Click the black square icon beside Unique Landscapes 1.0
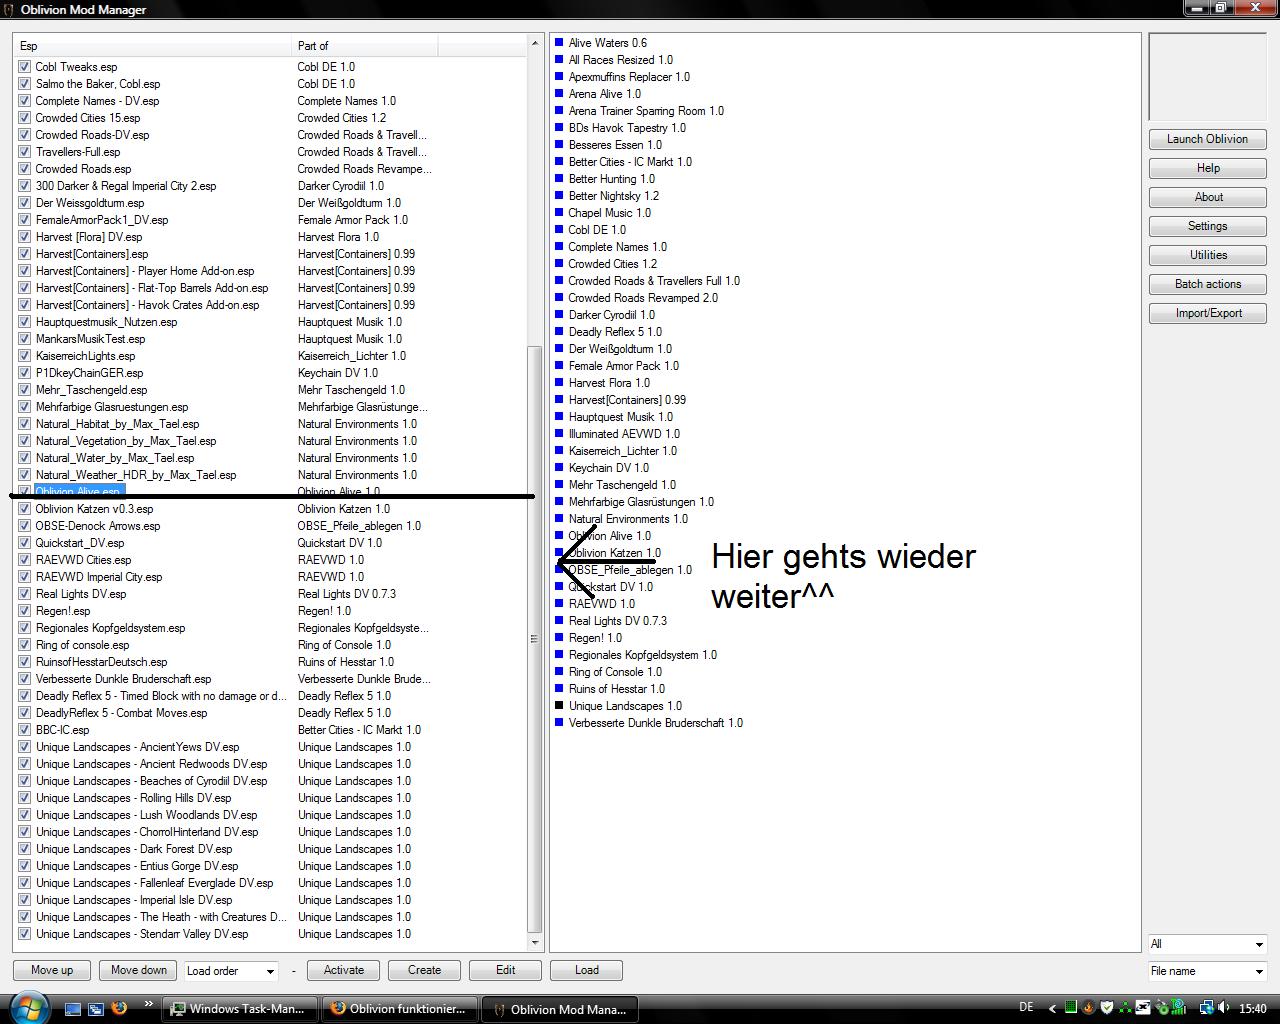The width and height of the screenshot is (1280, 1024). 560,706
